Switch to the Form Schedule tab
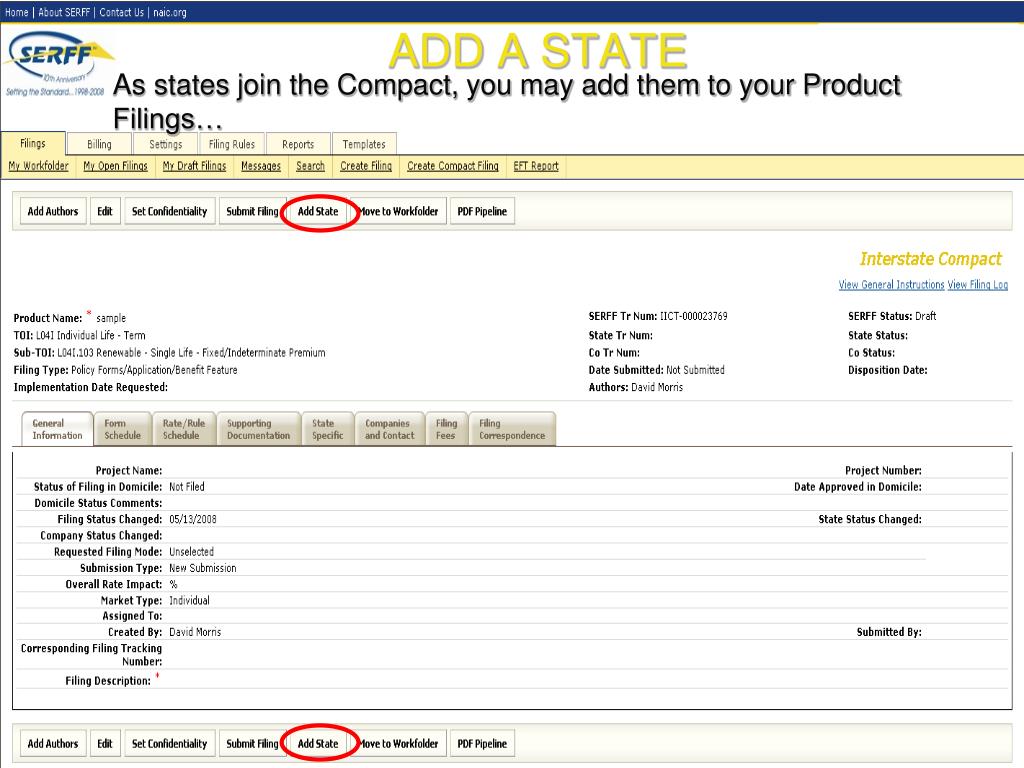Viewport: 1024px width, 768px height. (x=123, y=429)
